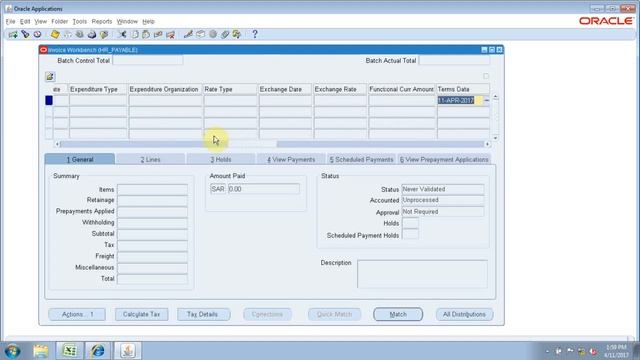640x360 pixels.
Task: Click the Switch Responsibilities toolbar icon
Action: [80, 35]
